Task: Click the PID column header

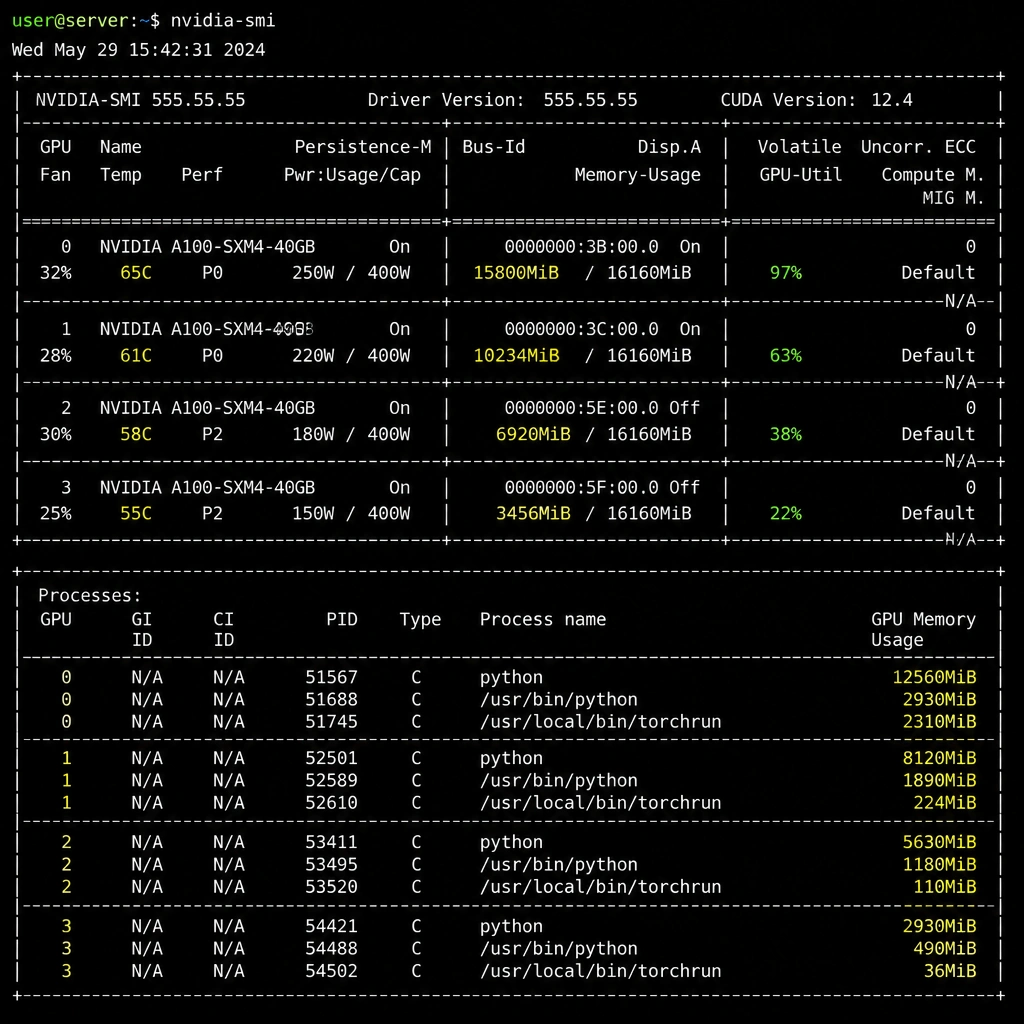Action: tap(342, 619)
